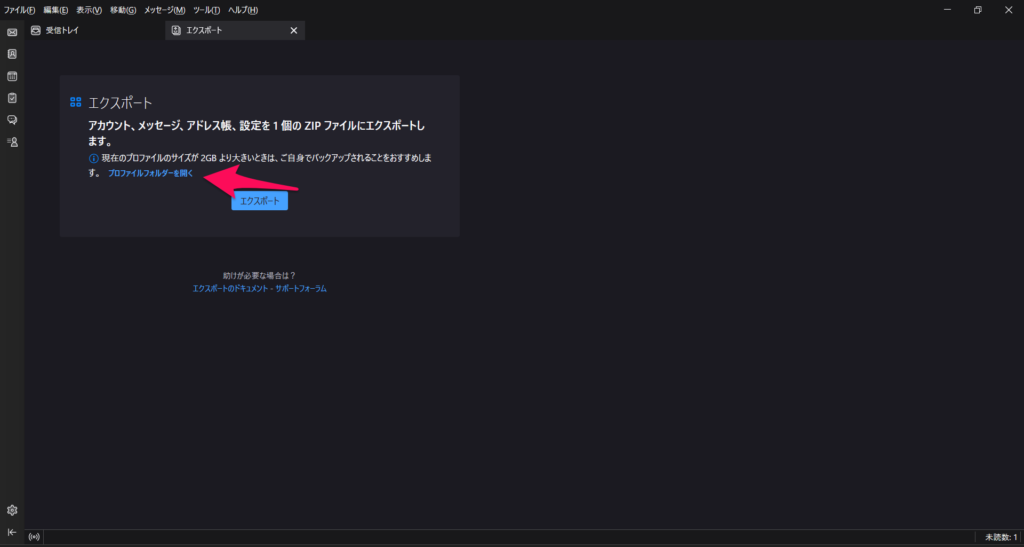Open the Tasks sidebar icon

click(x=12, y=98)
